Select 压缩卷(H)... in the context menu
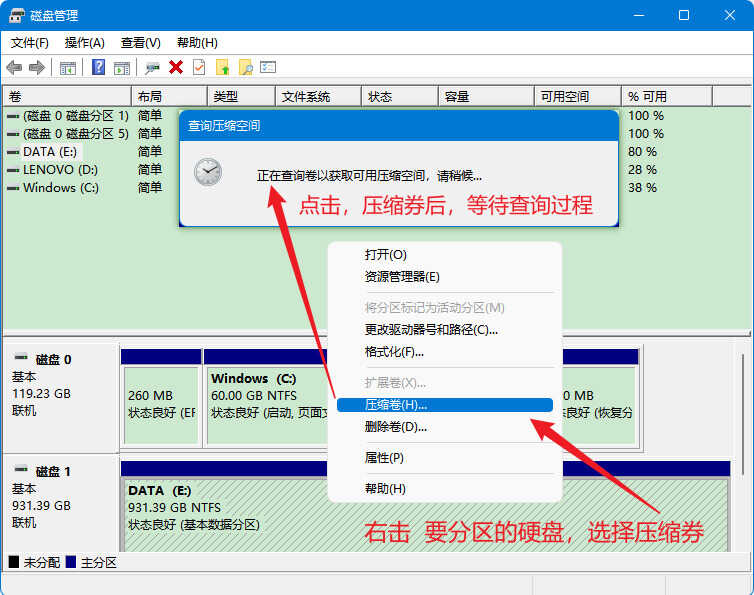The height and width of the screenshot is (595, 754). [445, 405]
